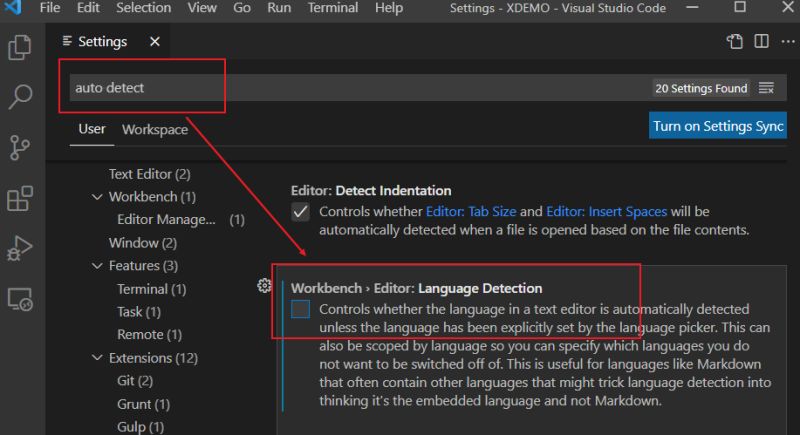Image resolution: width=800 pixels, height=435 pixels.
Task: Click 20 Settings Found count
Action: point(701,88)
